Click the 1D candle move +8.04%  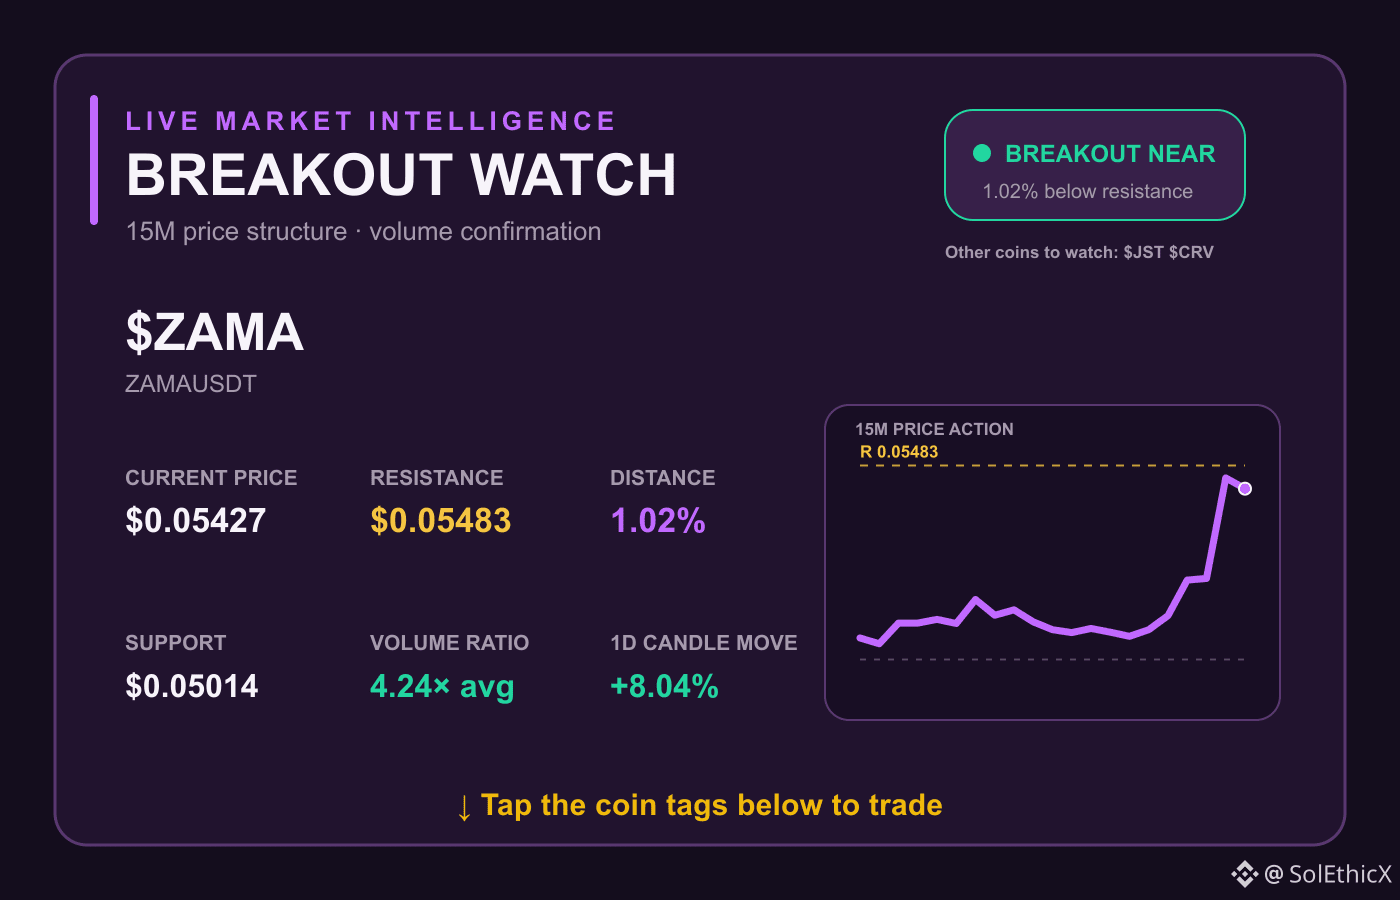[x=664, y=686]
